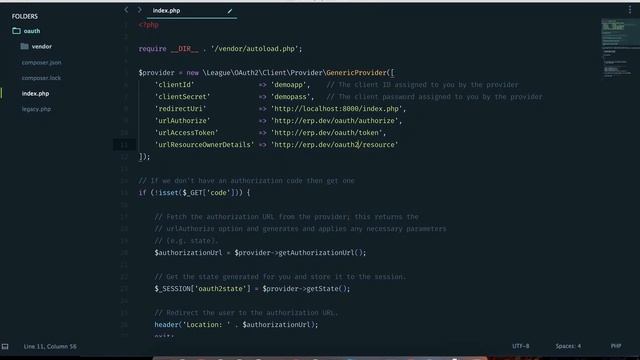Click the erp.dev/oauth/authorize URL string
The height and width of the screenshot is (360, 640).
pyautogui.click(x=335, y=121)
